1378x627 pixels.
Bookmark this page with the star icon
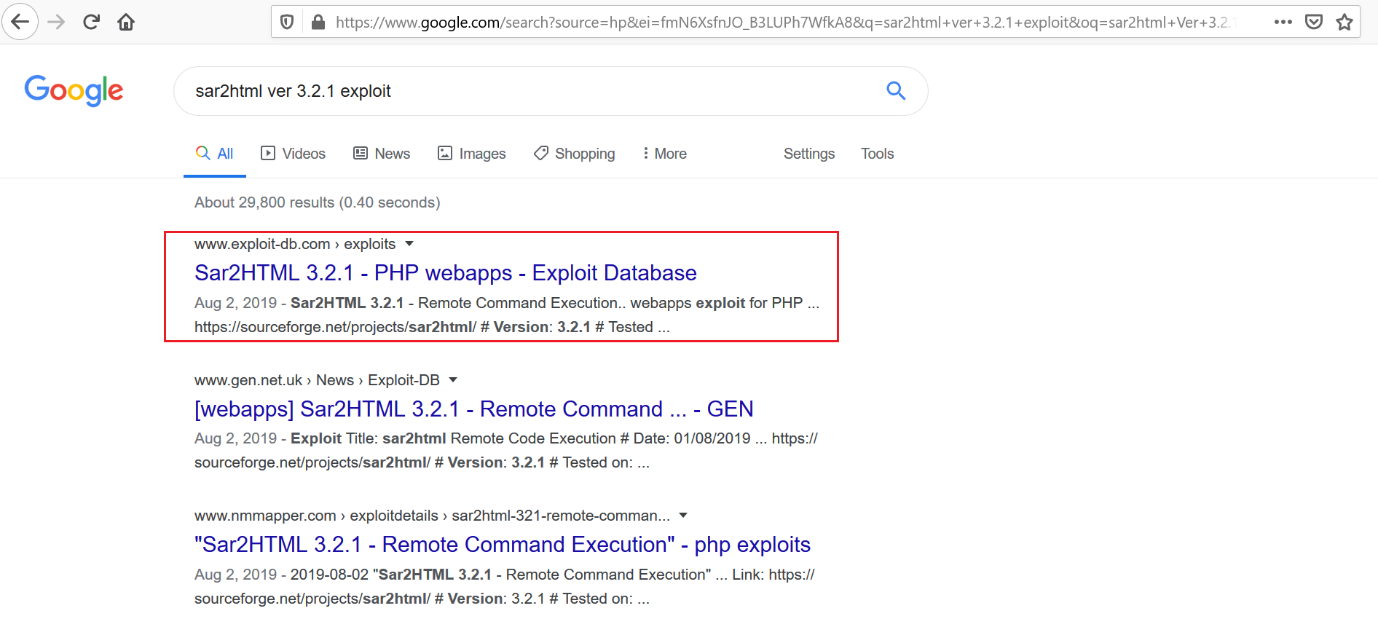point(1345,22)
